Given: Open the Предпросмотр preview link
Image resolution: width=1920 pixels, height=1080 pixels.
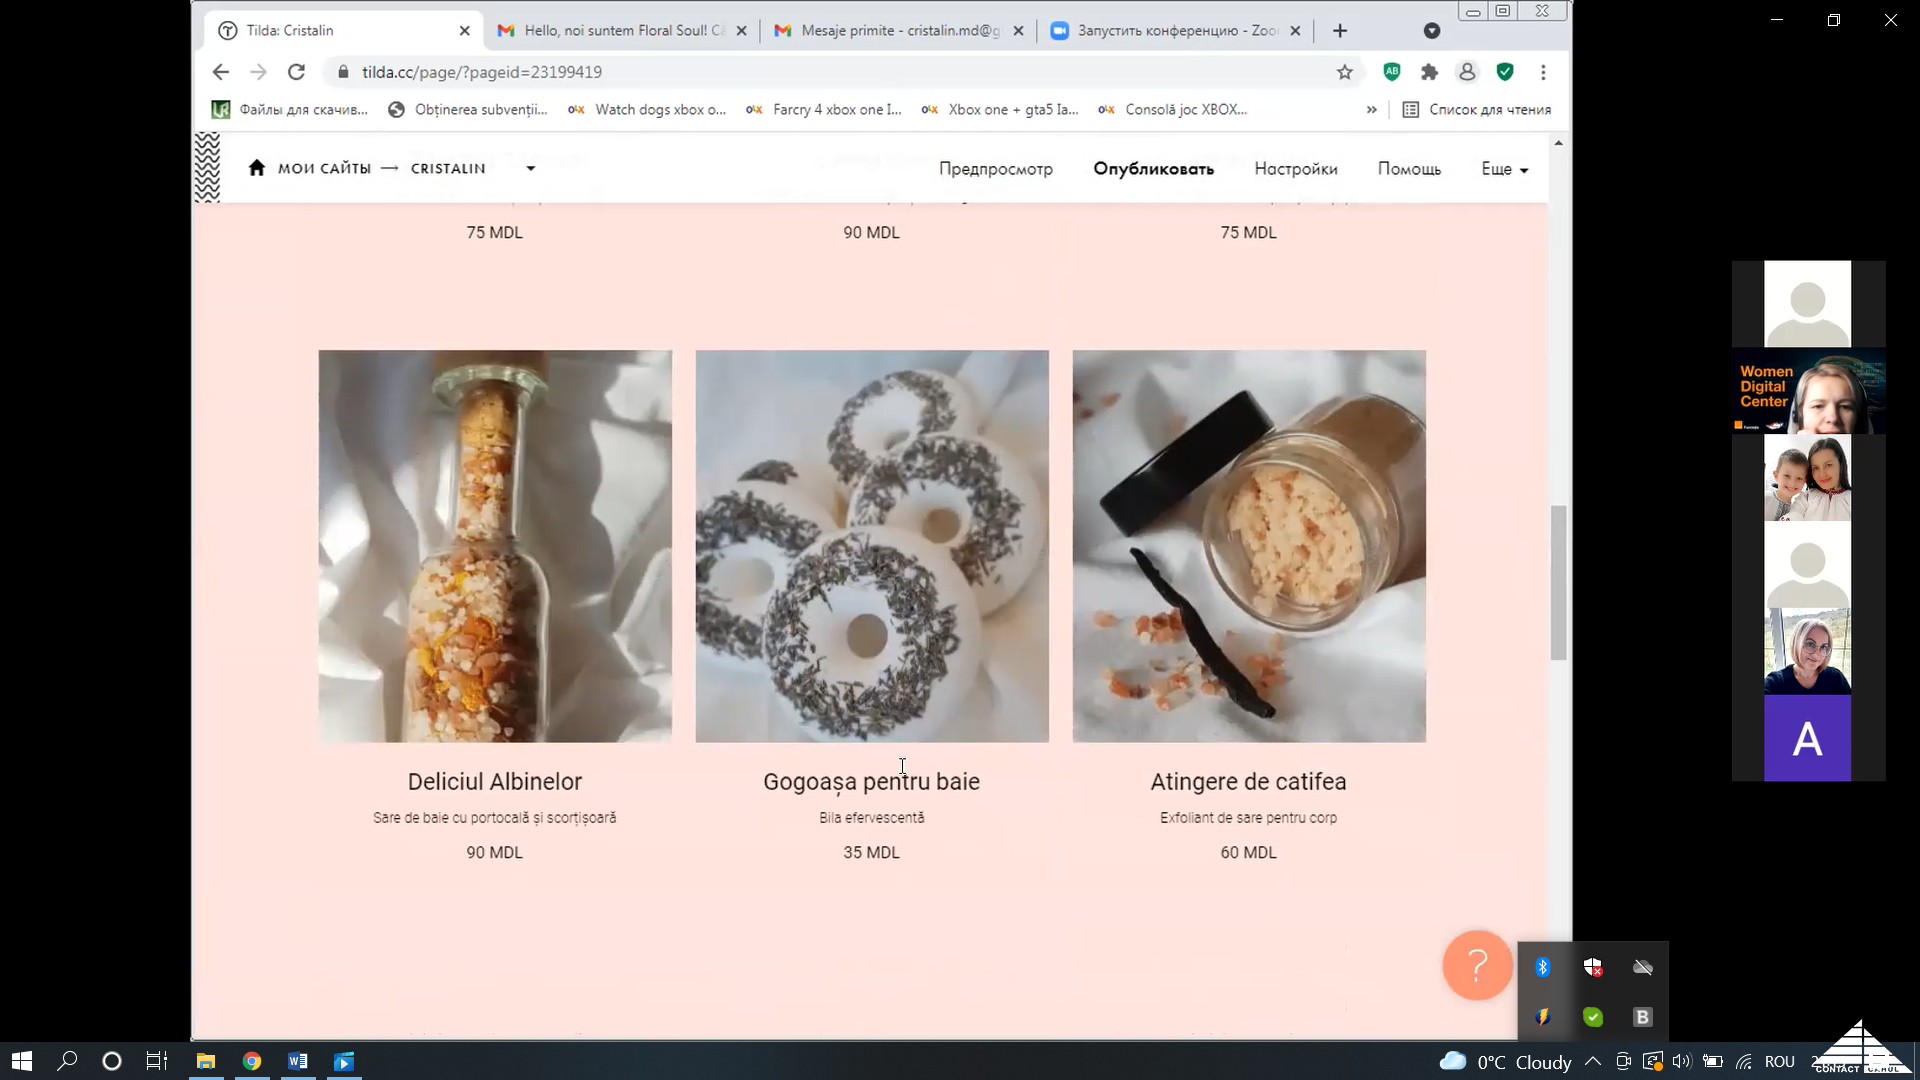Looking at the screenshot, I should [995, 169].
